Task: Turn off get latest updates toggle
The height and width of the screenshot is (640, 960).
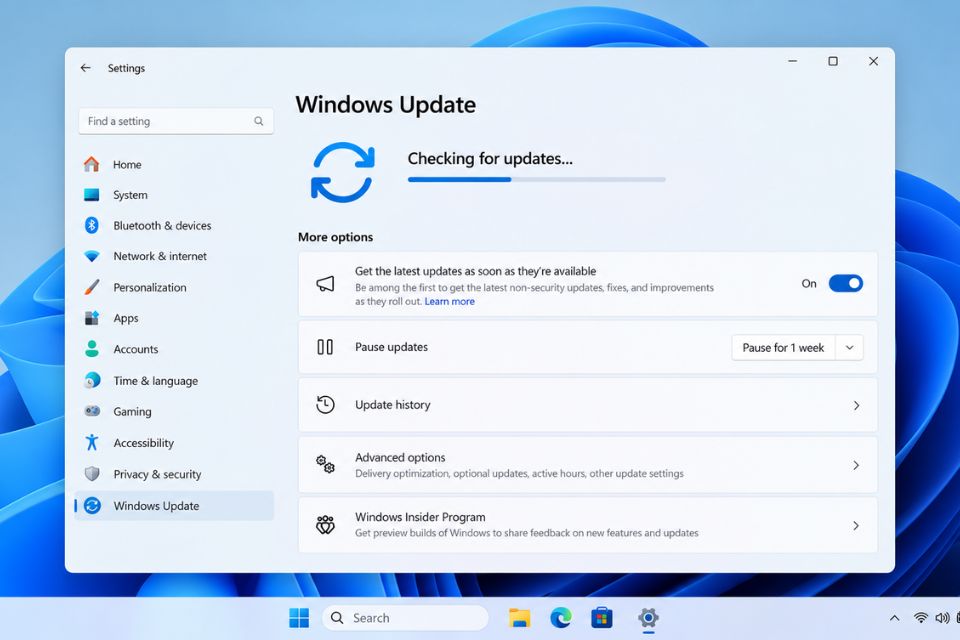Action: pos(846,284)
